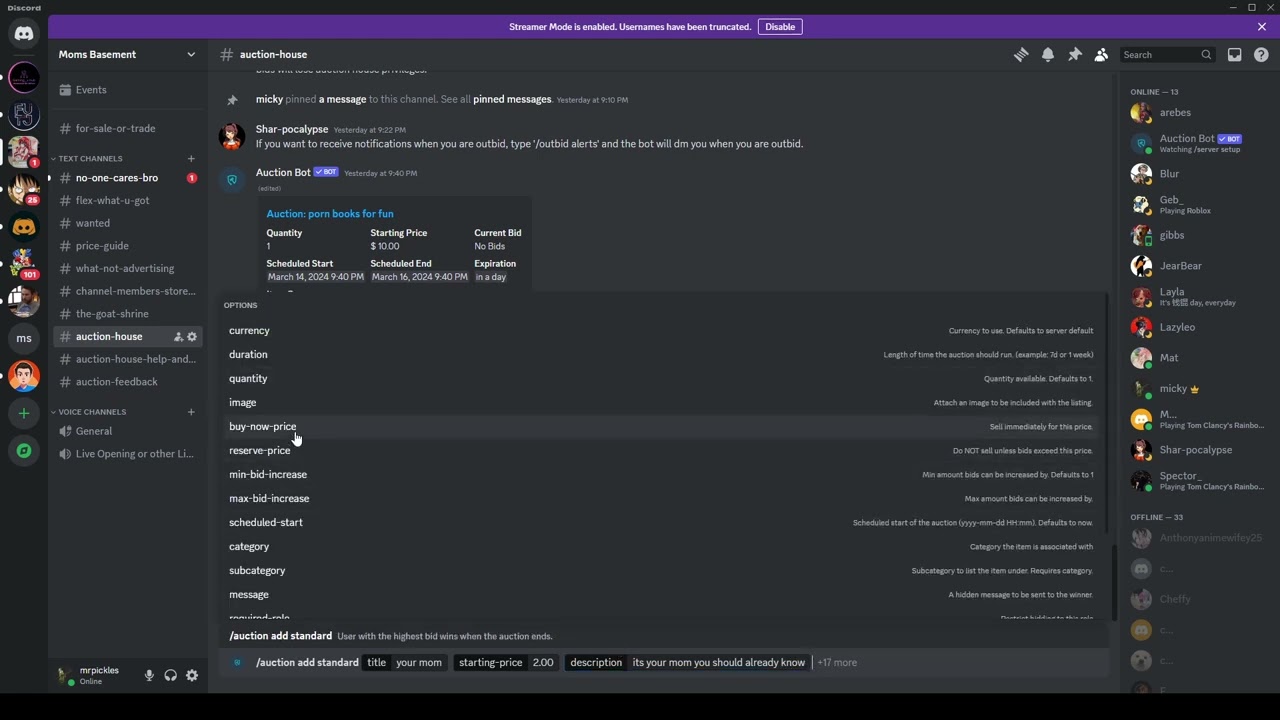The width and height of the screenshot is (1280, 720).
Task: Open the Events item
Action: (127, 90)
